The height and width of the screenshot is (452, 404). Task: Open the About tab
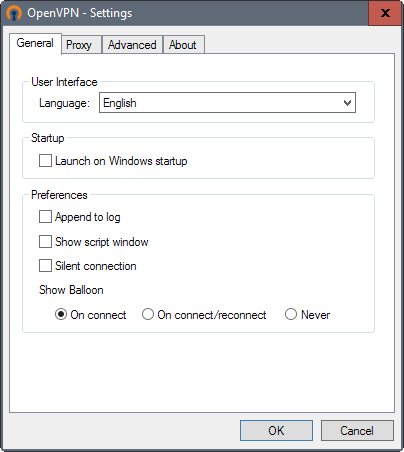[x=183, y=45]
